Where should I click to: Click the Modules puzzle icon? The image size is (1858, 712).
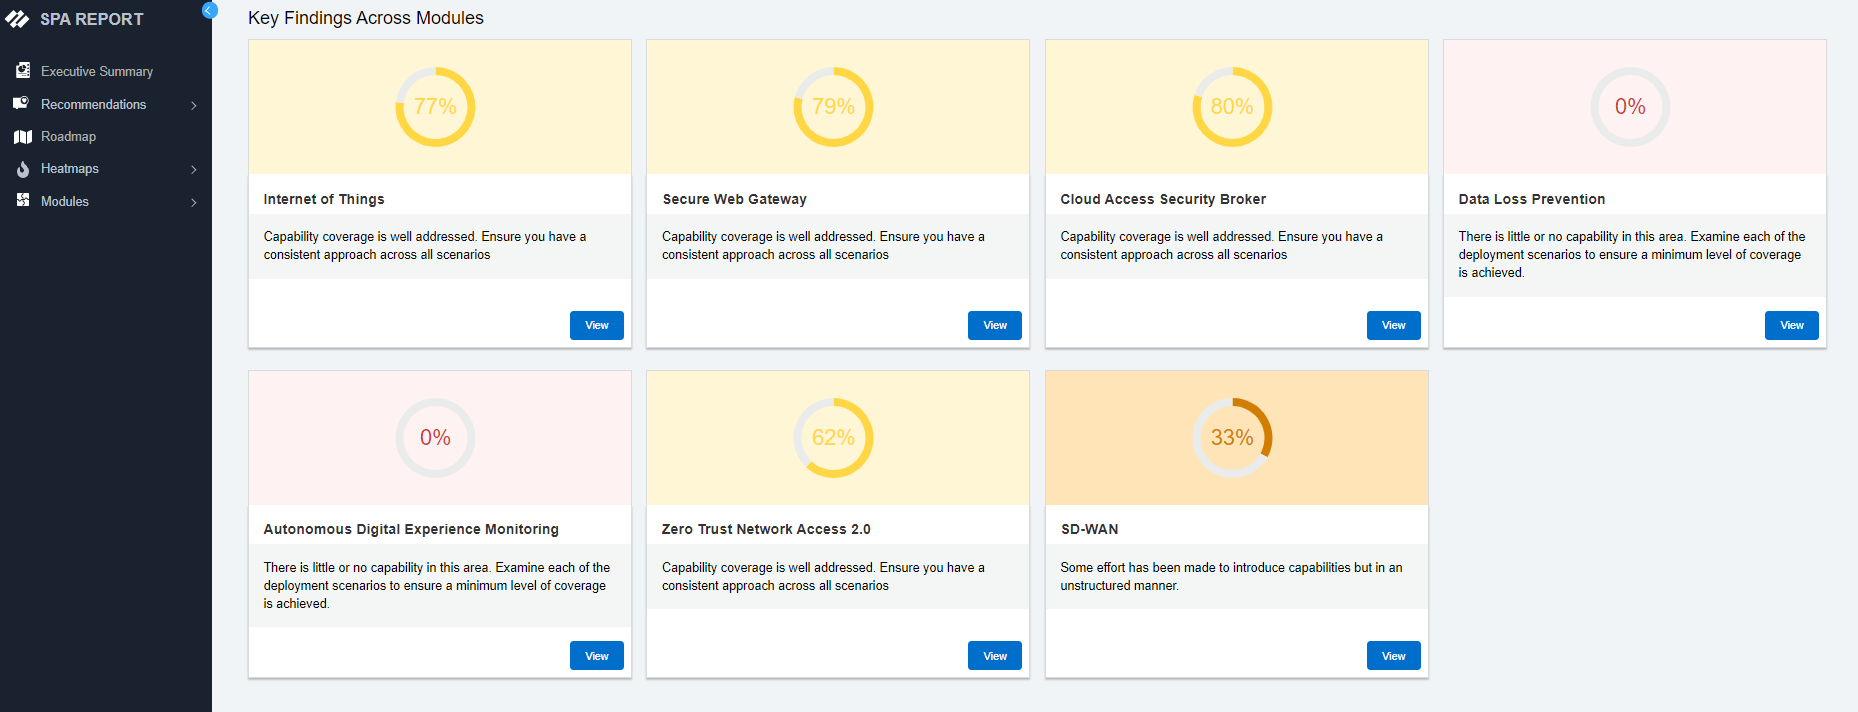pos(23,201)
